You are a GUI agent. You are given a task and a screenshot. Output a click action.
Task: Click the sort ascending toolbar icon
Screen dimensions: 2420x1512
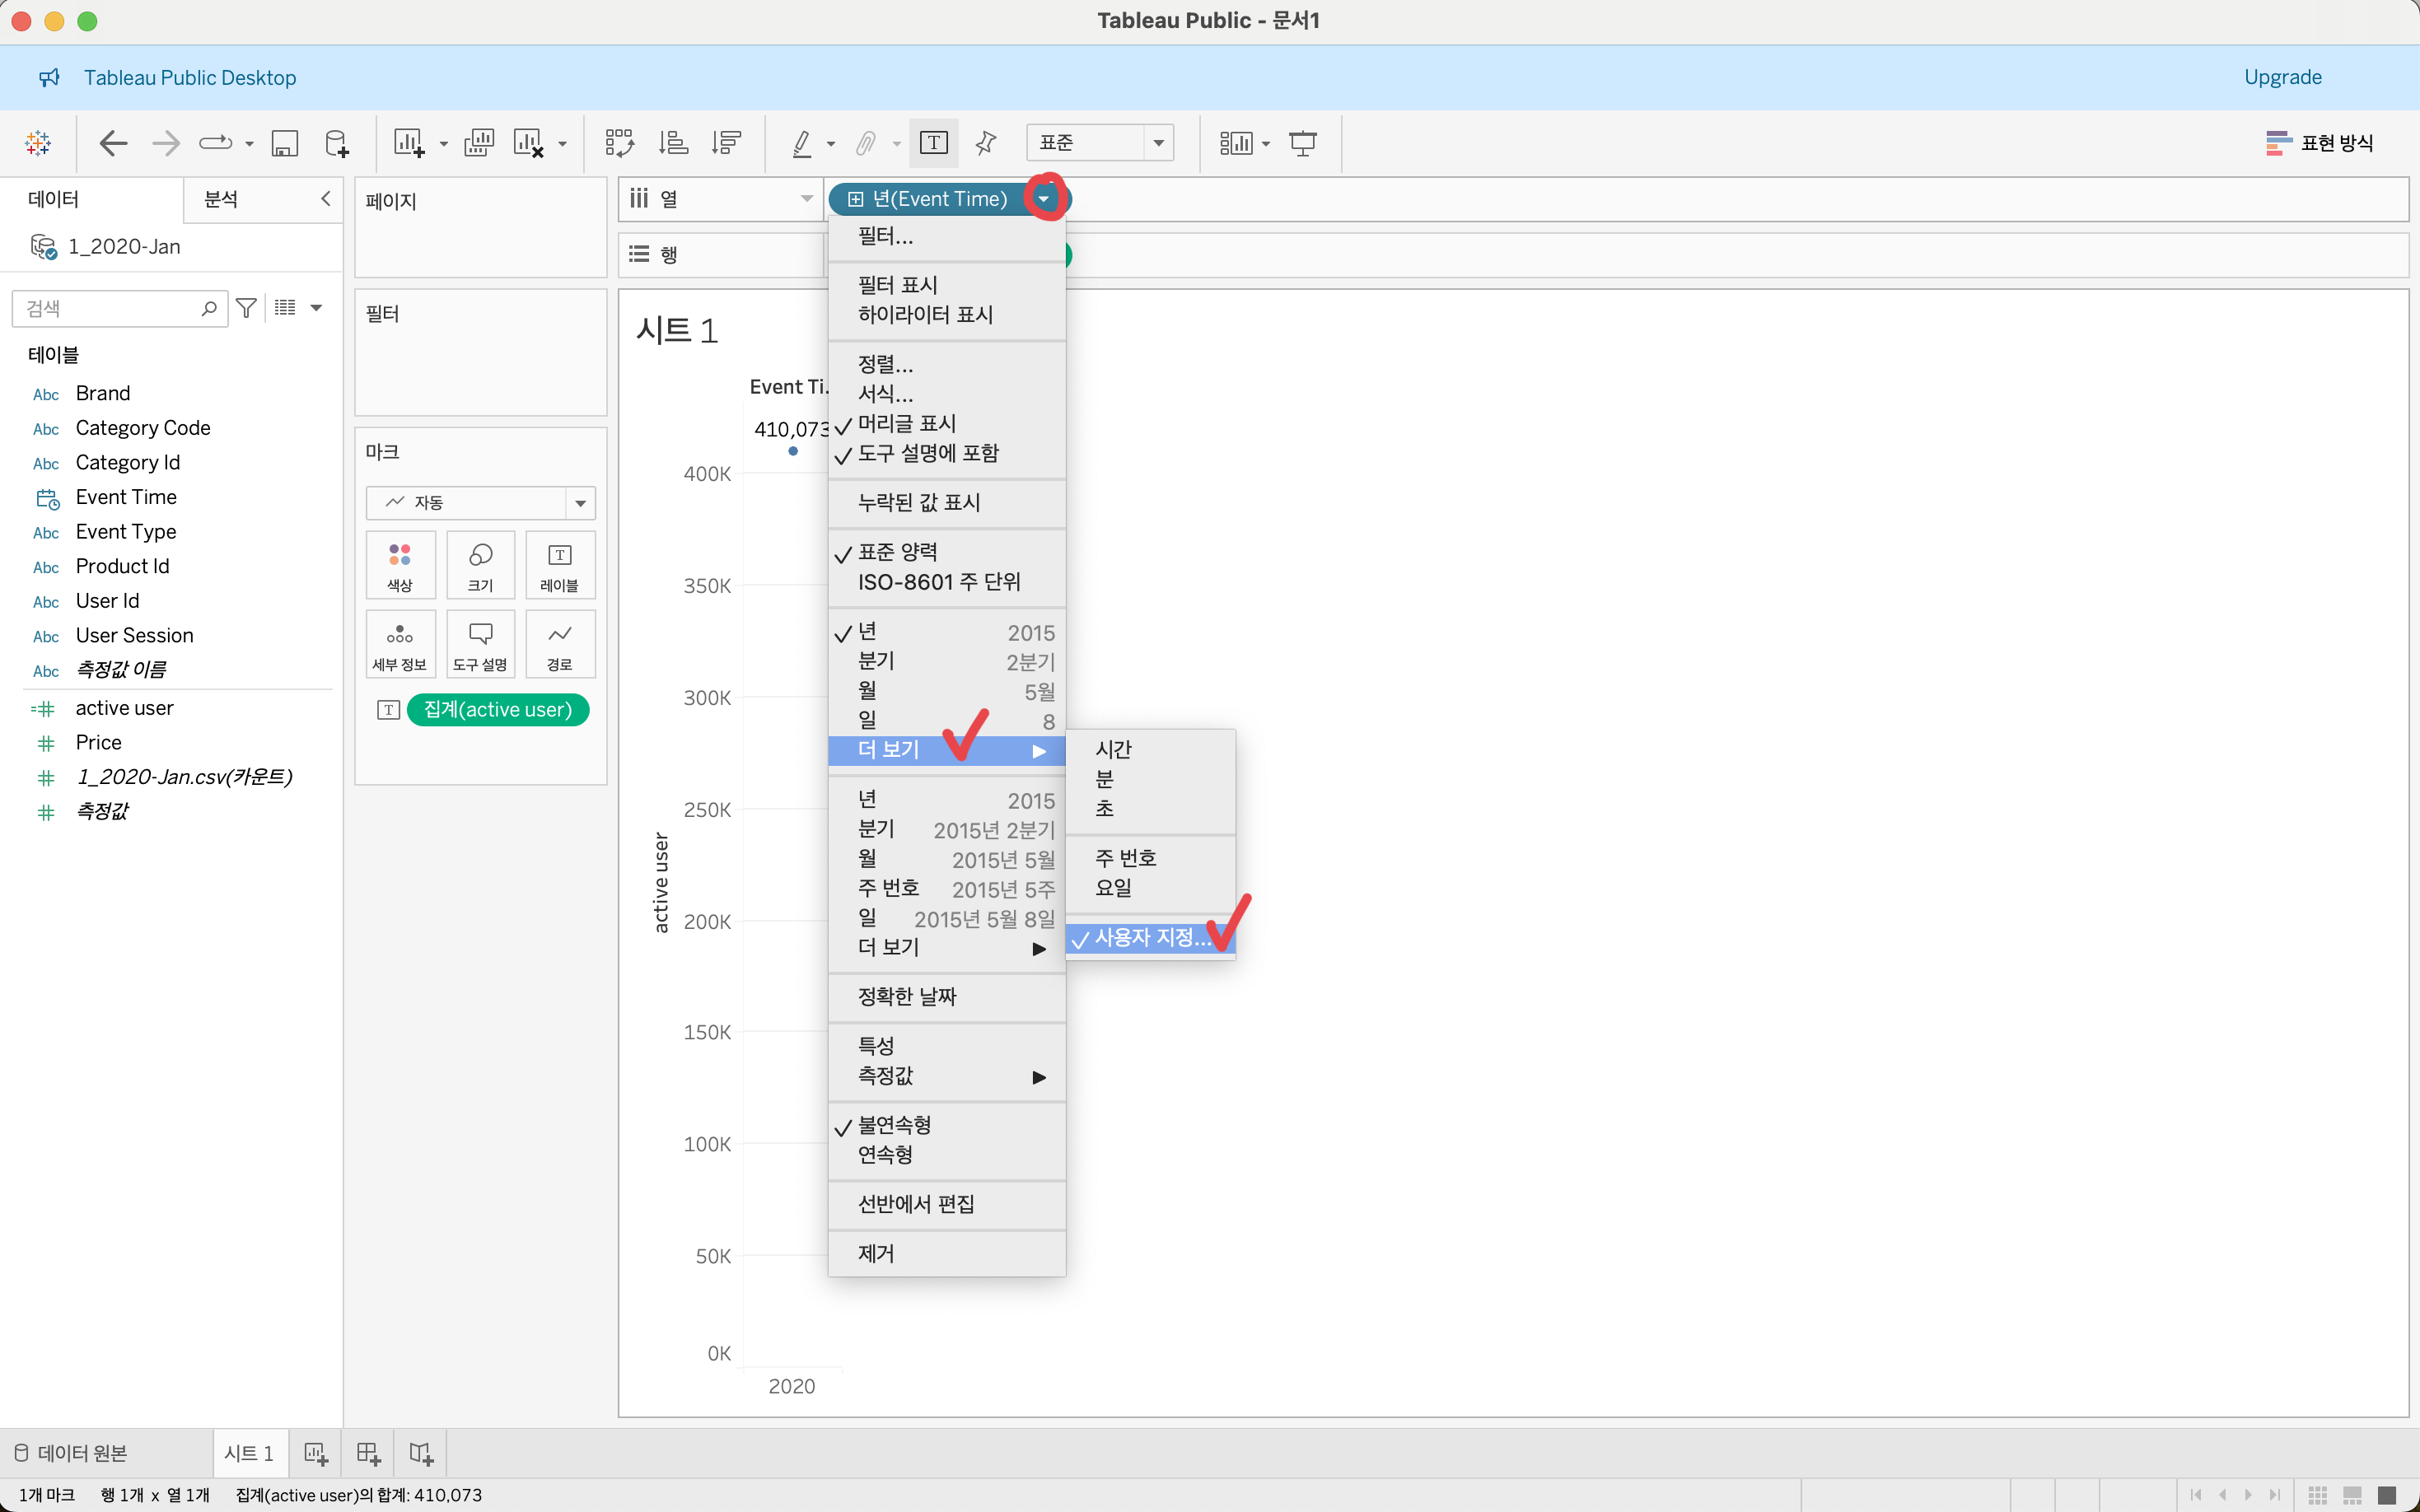click(673, 143)
